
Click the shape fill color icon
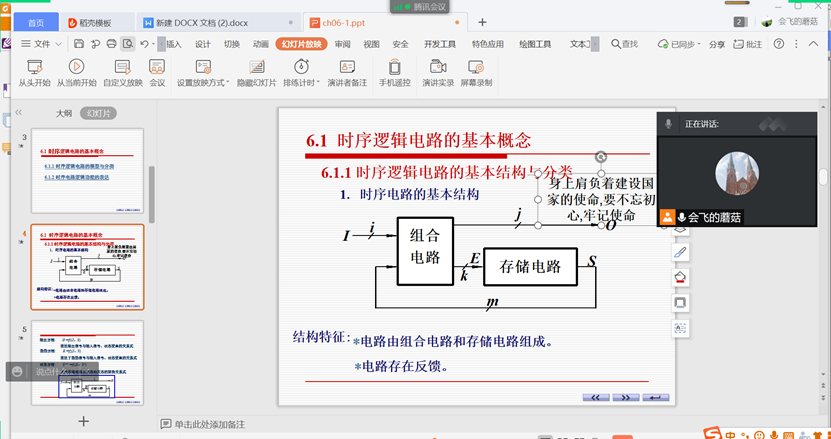coord(680,277)
